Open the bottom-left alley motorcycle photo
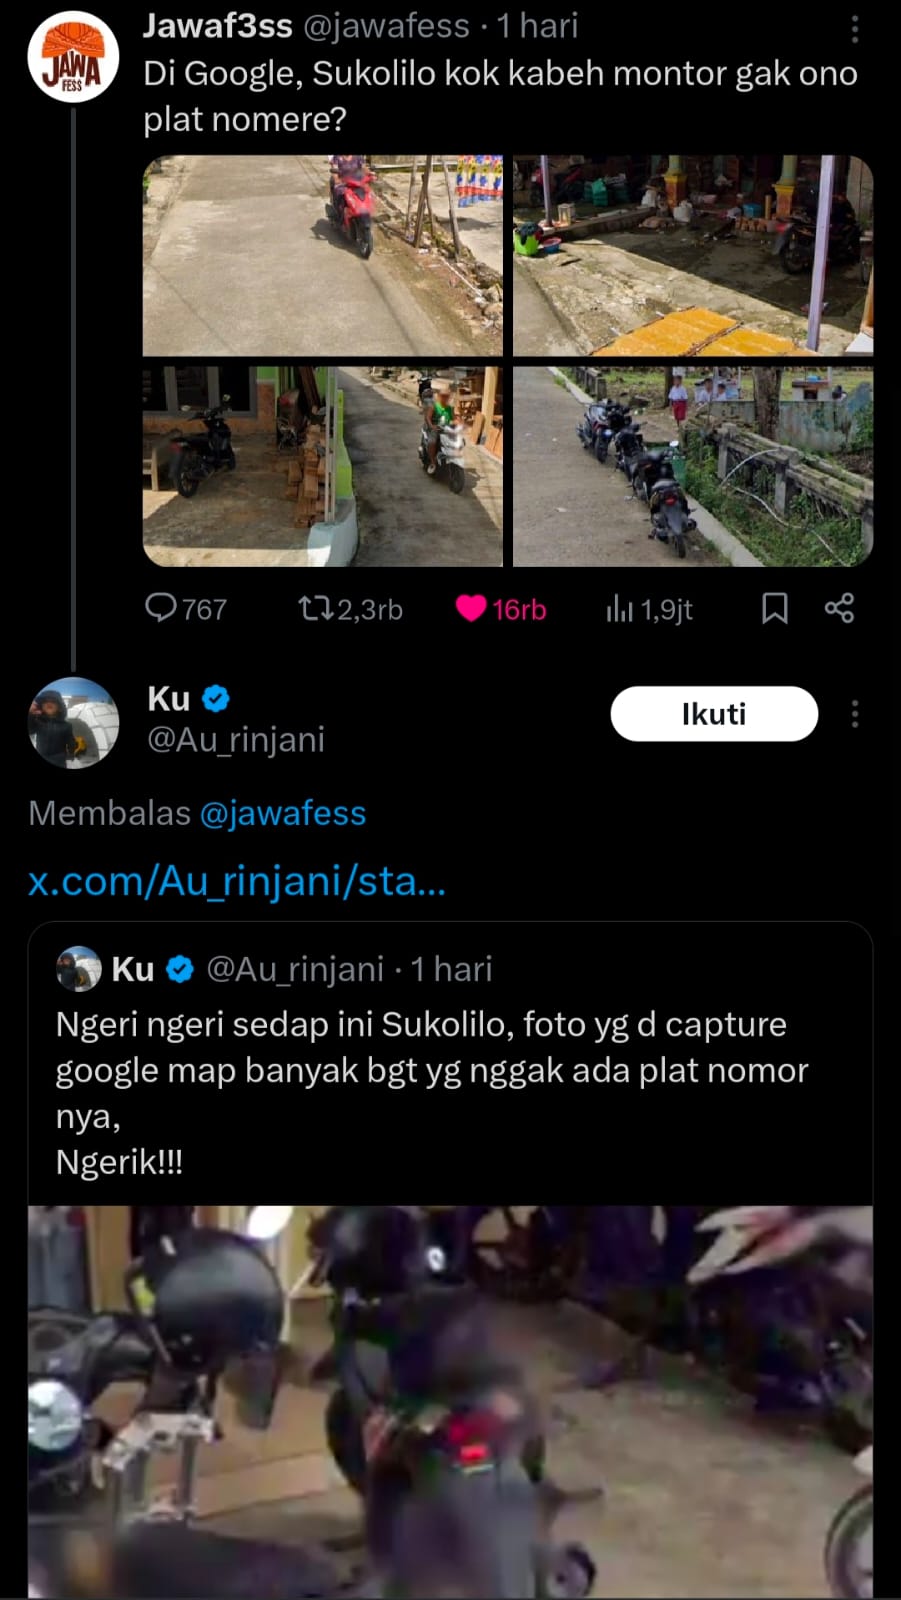901x1600 pixels. (x=323, y=466)
